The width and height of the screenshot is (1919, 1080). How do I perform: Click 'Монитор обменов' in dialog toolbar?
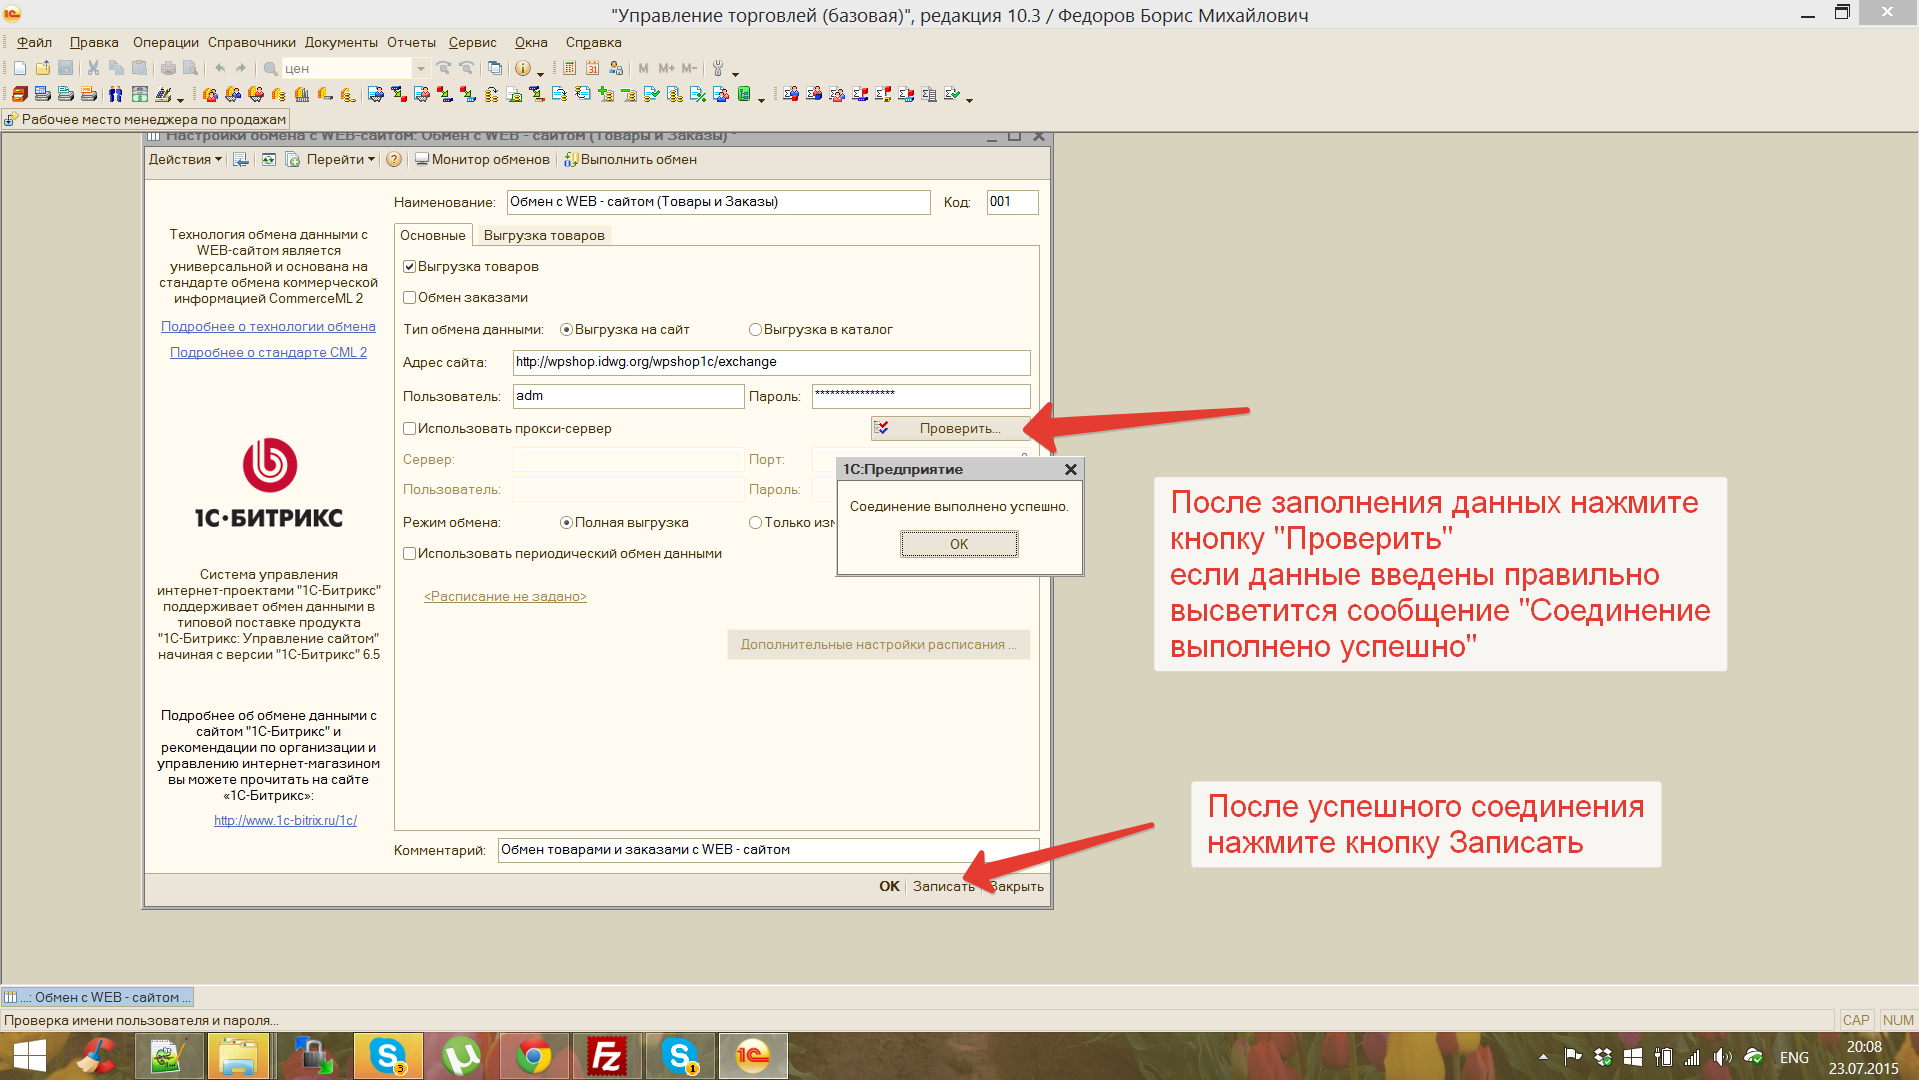pos(482,159)
